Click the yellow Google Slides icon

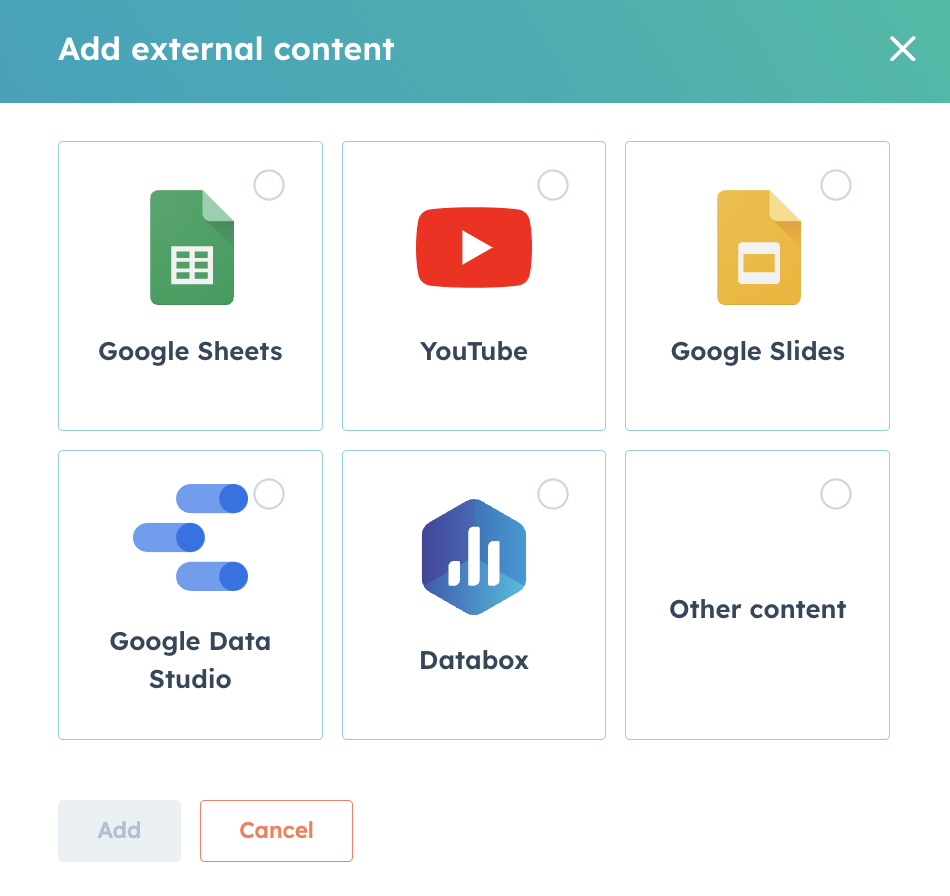[x=759, y=247]
